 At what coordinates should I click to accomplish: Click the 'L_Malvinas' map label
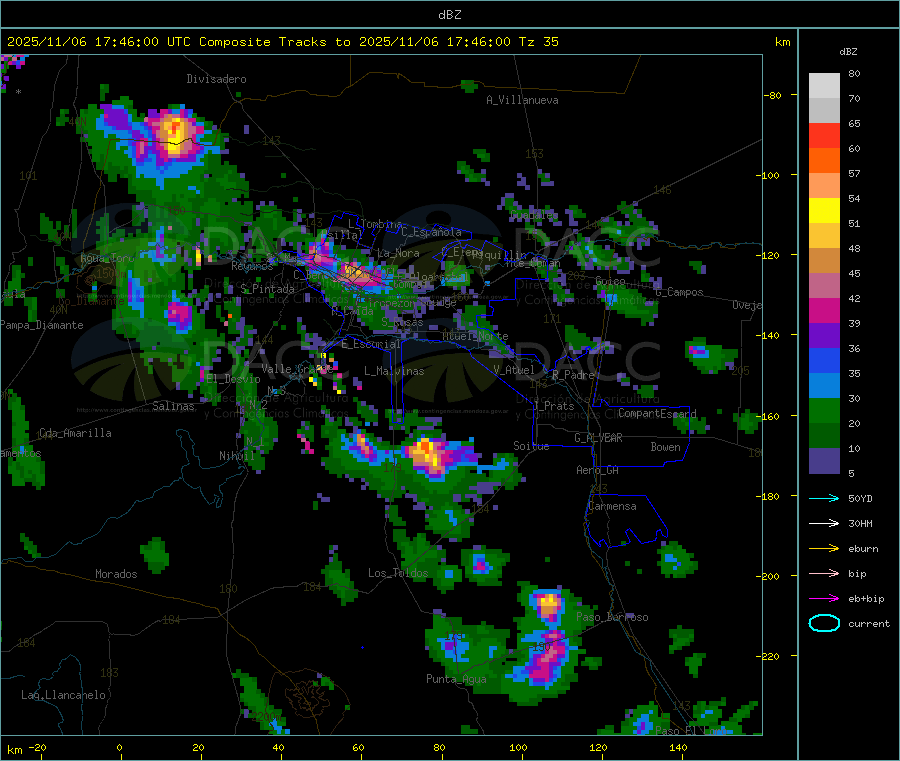394,371
